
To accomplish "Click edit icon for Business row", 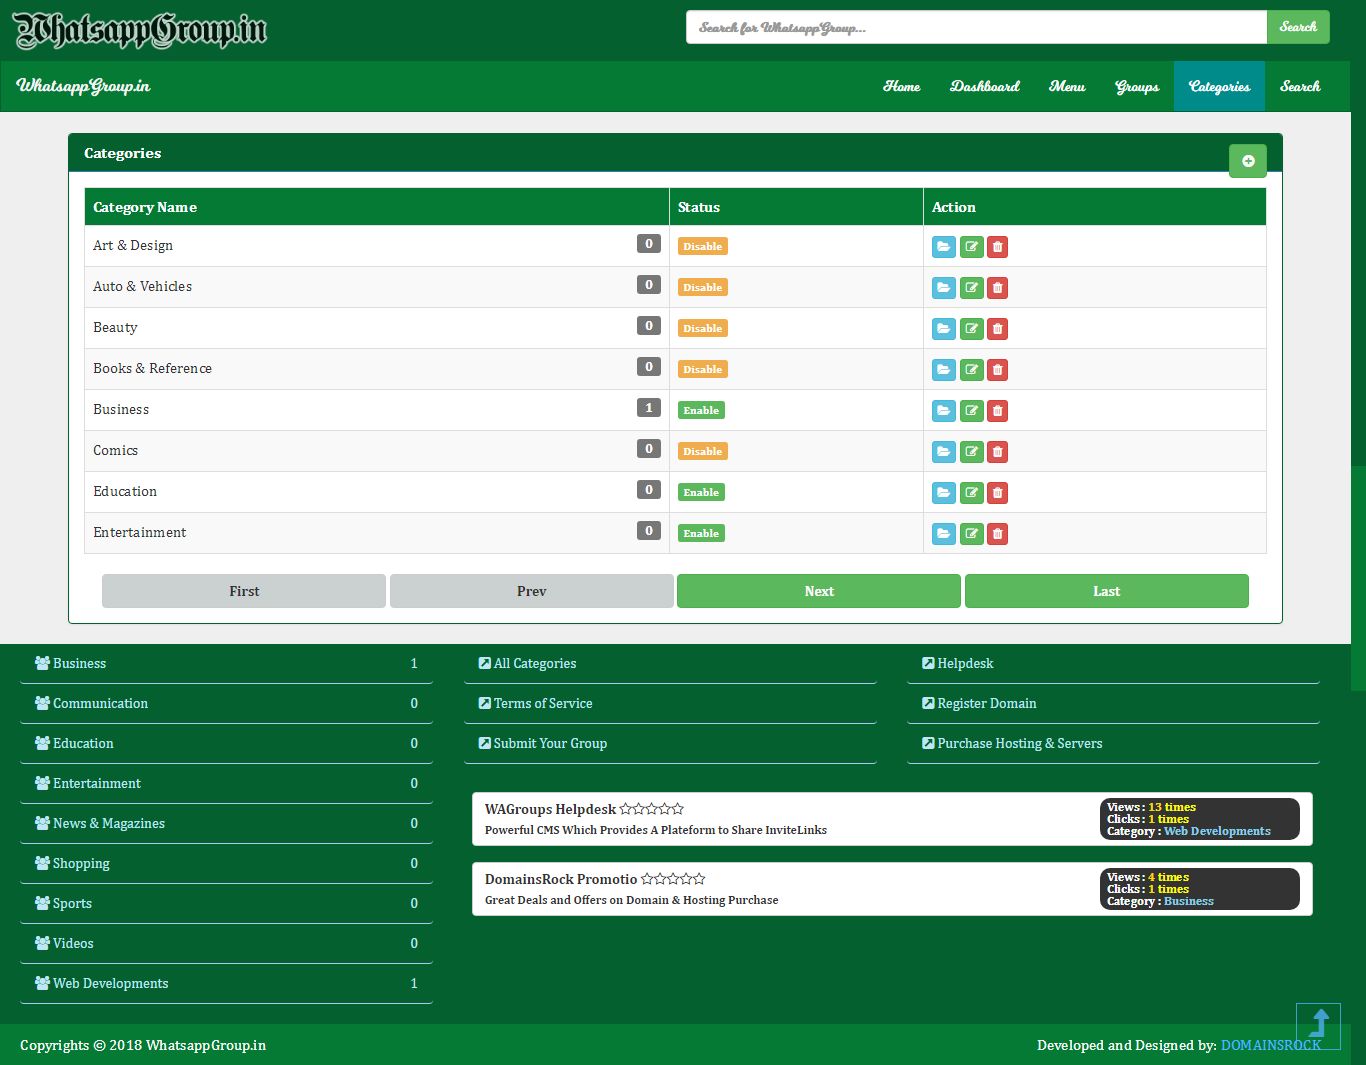I will [x=971, y=411].
